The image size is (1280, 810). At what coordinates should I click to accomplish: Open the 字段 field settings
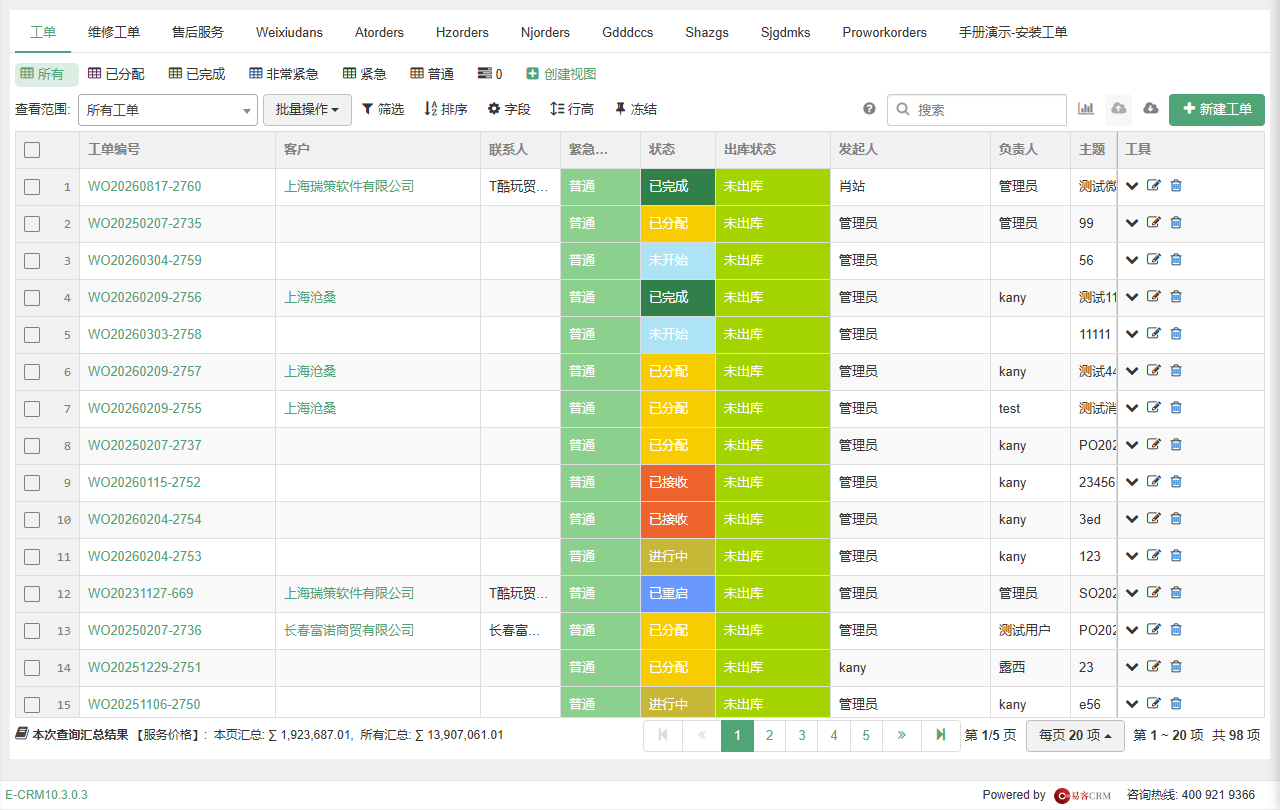(x=509, y=109)
